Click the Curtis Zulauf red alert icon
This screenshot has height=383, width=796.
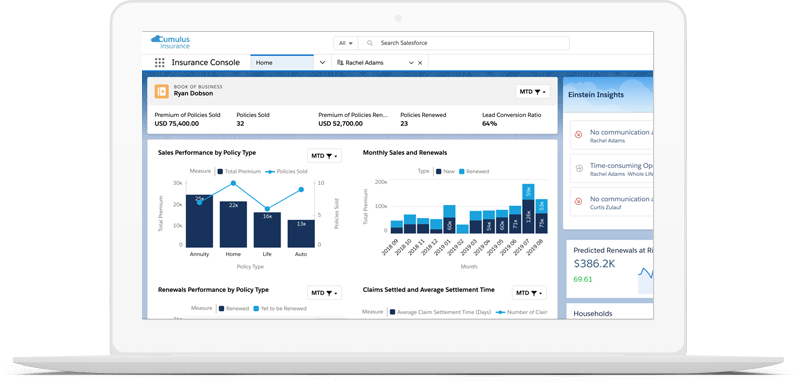578,201
